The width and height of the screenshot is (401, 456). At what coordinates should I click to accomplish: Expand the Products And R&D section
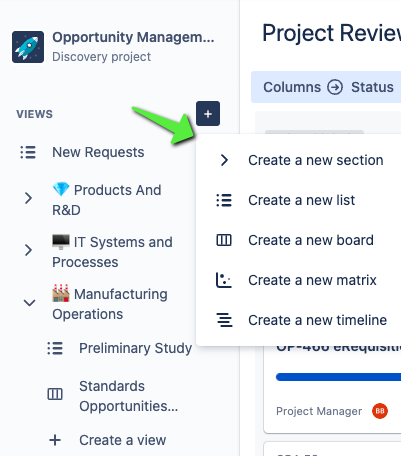29,198
